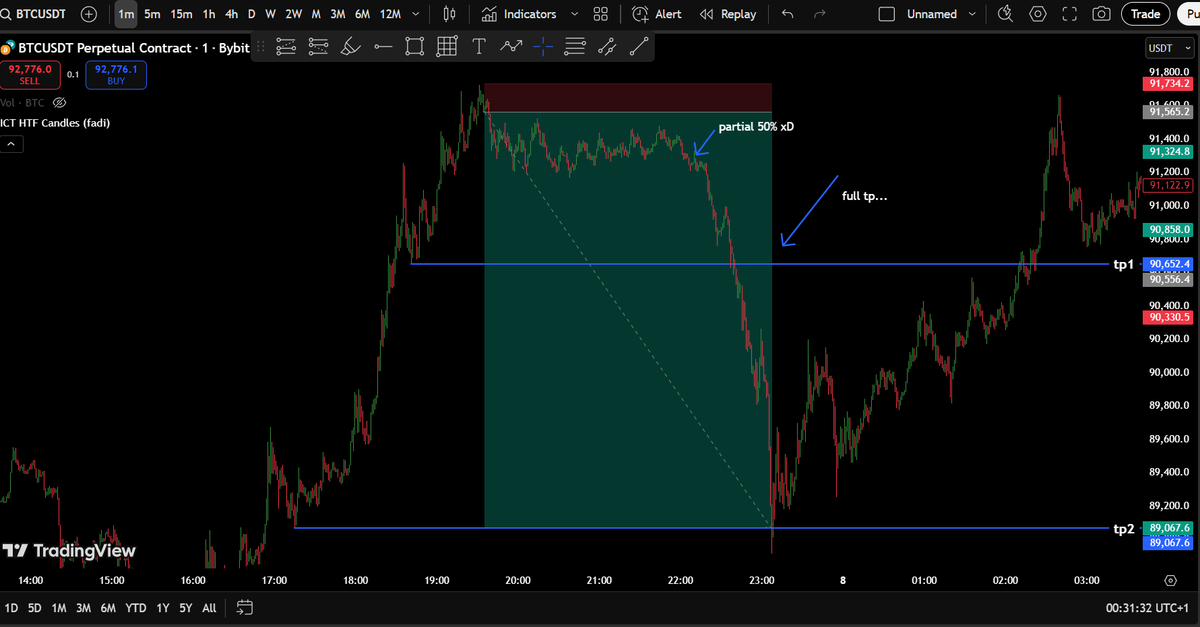
Task: Open the Fib Retracement grid tool
Action: coord(447,46)
